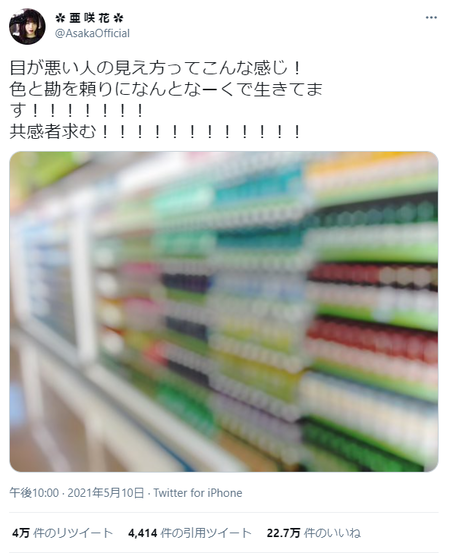Click the 4万 retweet count number

[x=21, y=533]
